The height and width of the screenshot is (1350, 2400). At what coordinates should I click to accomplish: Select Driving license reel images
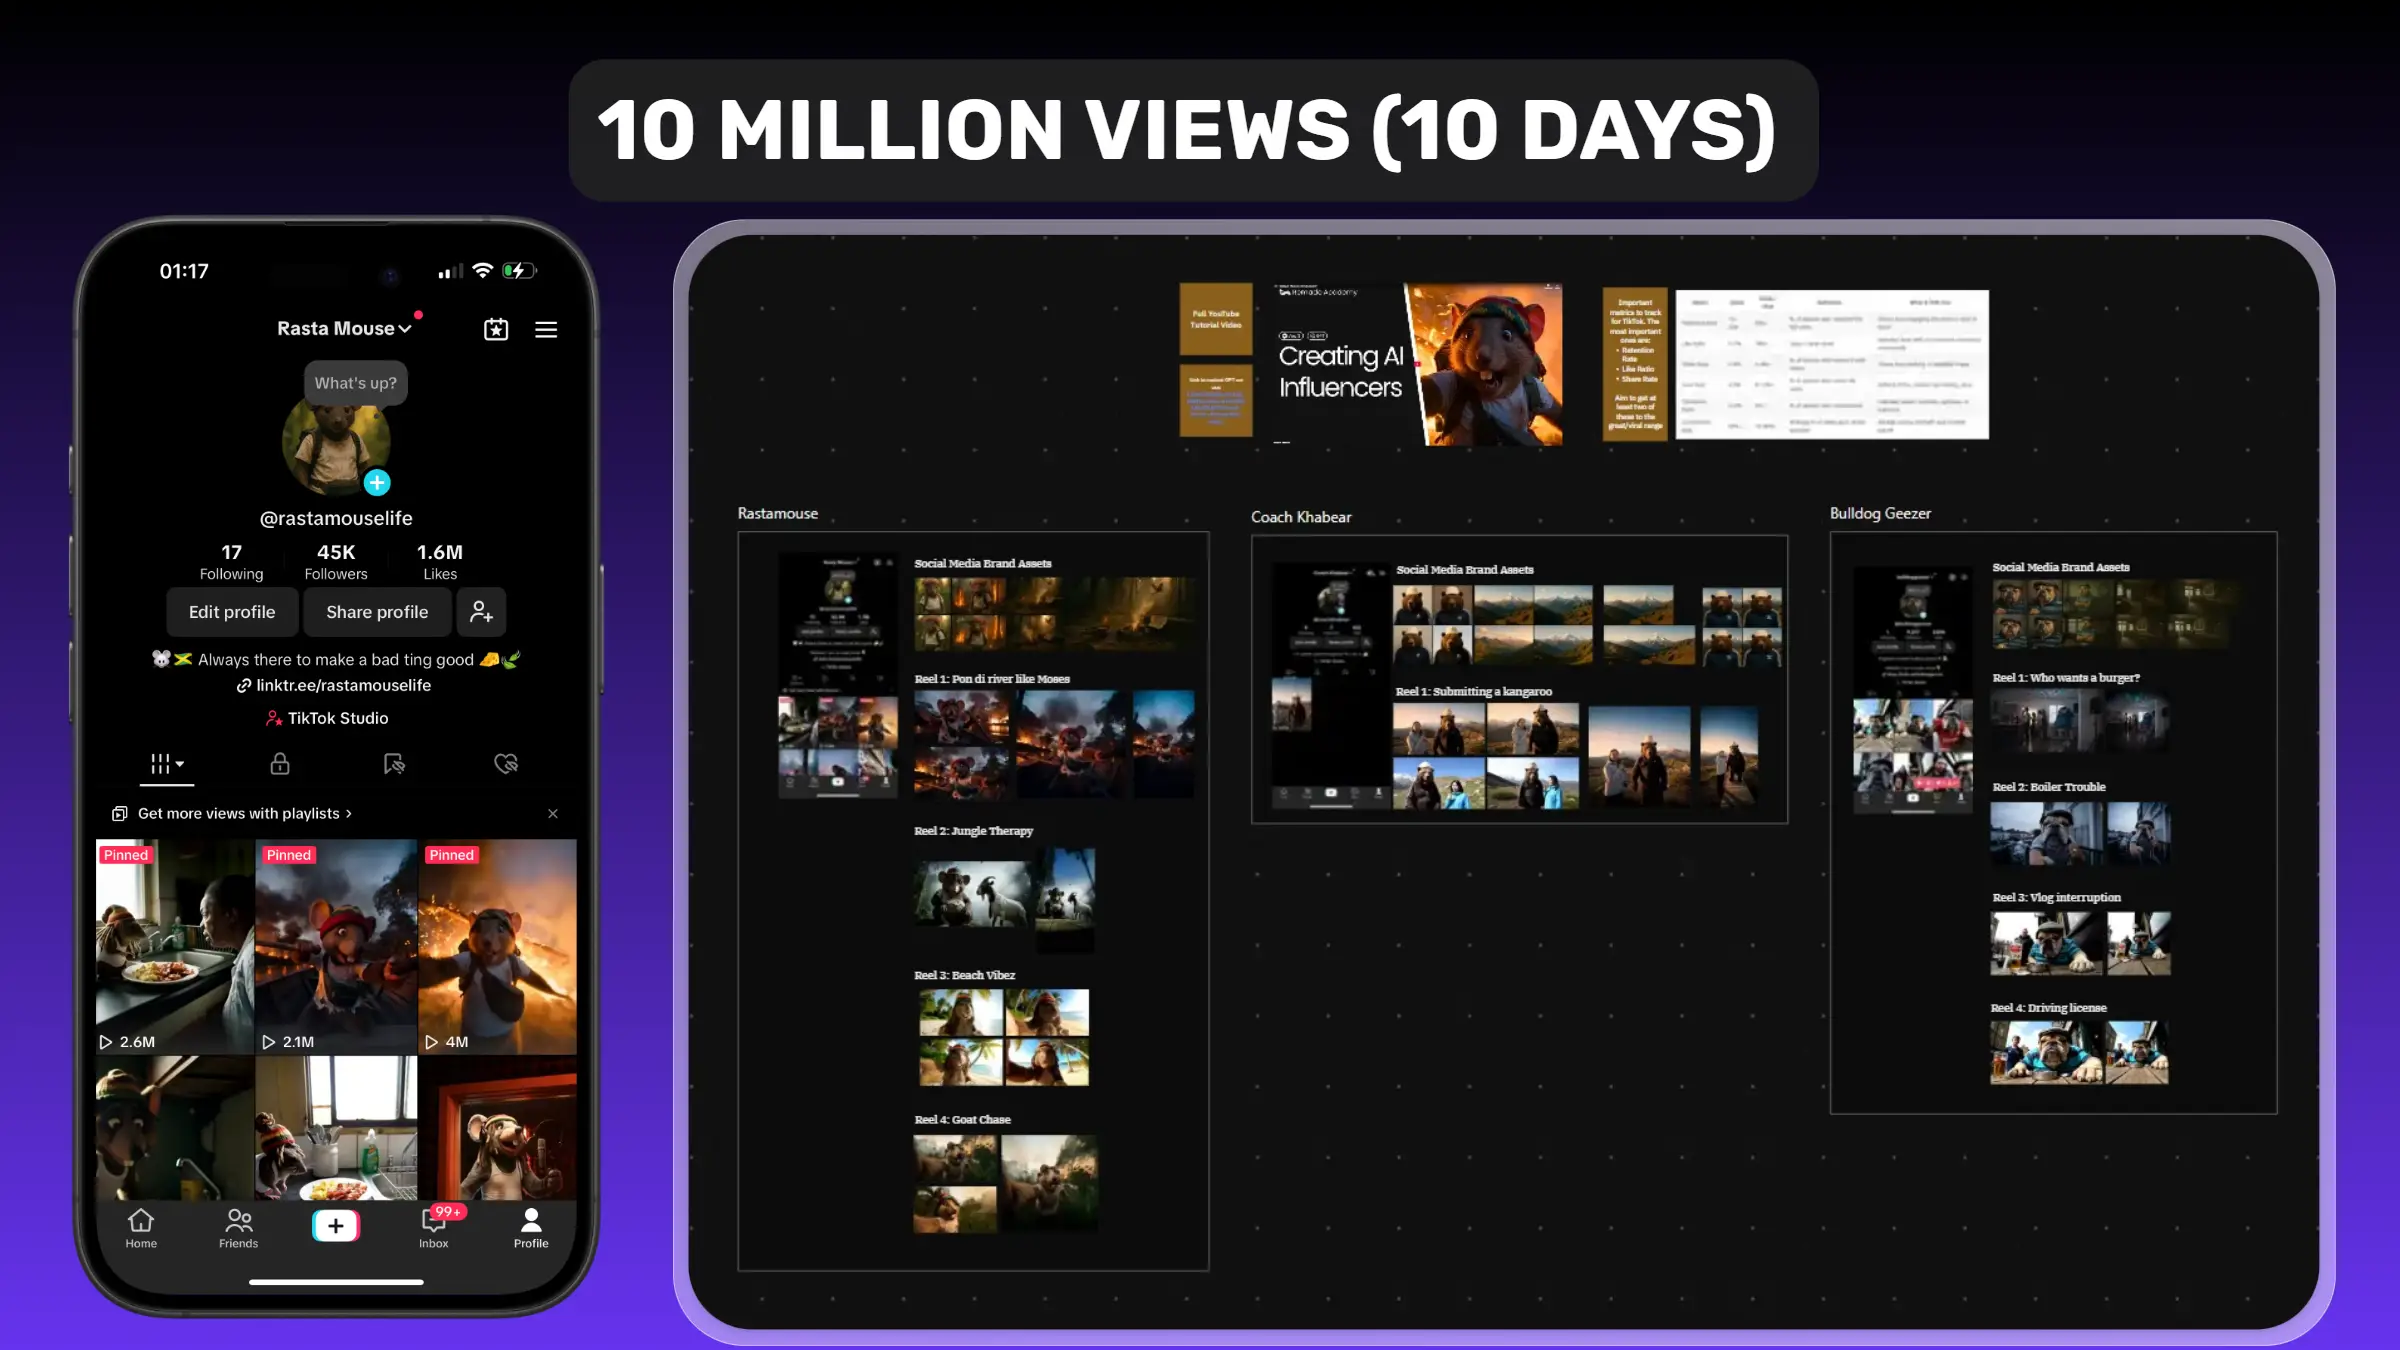[x=2079, y=1052]
